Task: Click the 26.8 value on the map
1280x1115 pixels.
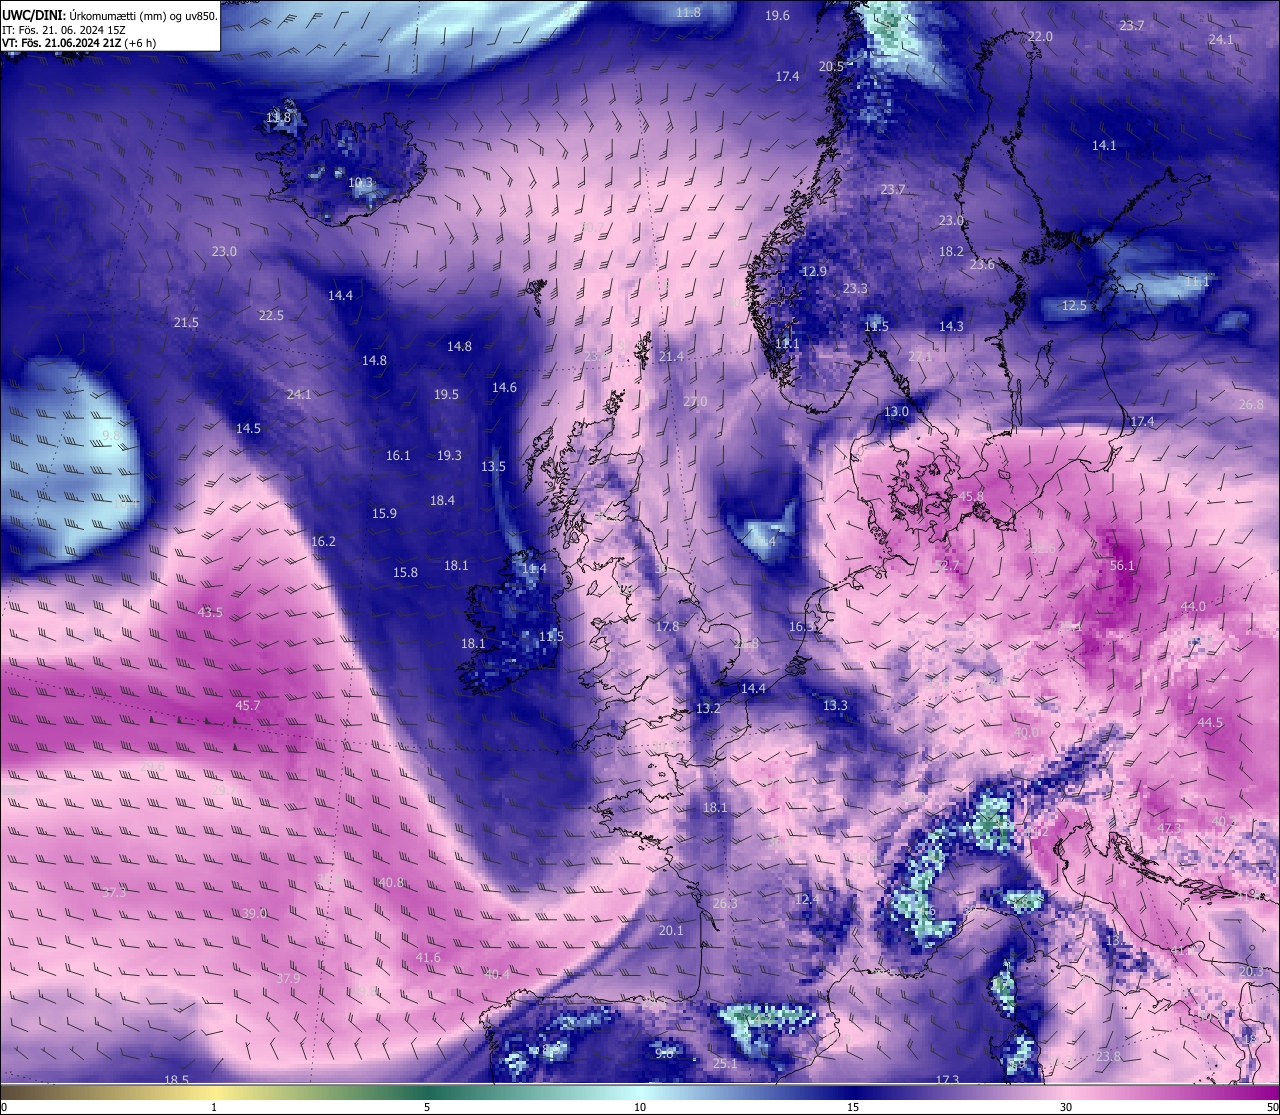Action: [x=1251, y=405]
